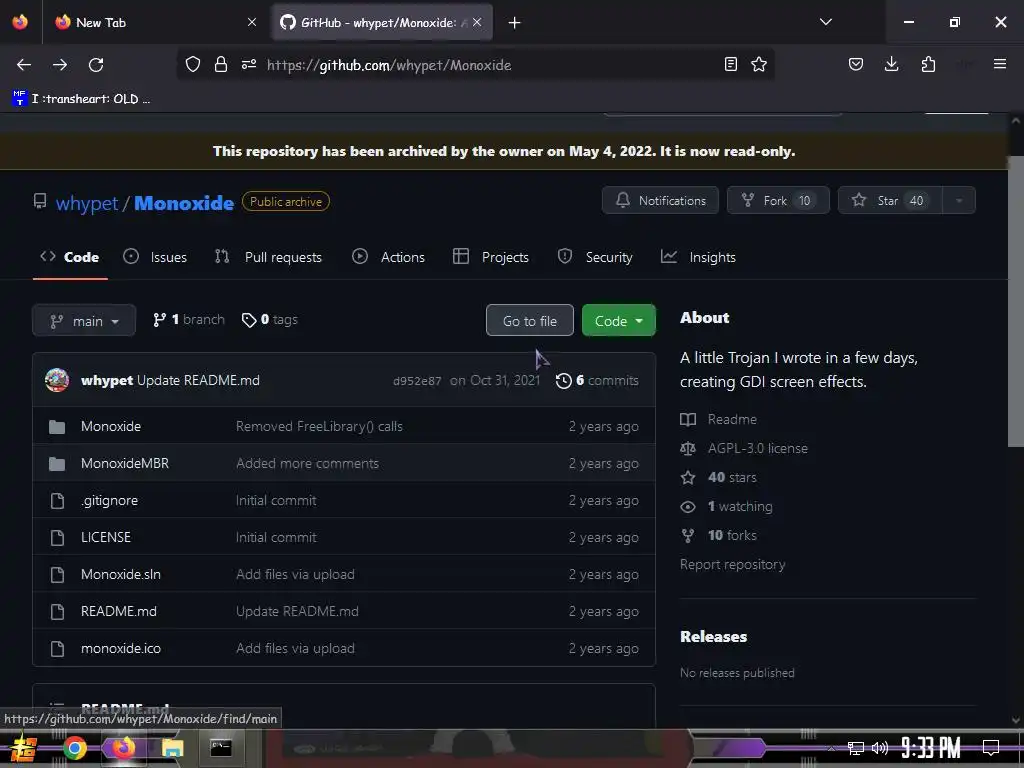Open the Pull requests tab
This screenshot has width=1024, height=768.
click(268, 257)
